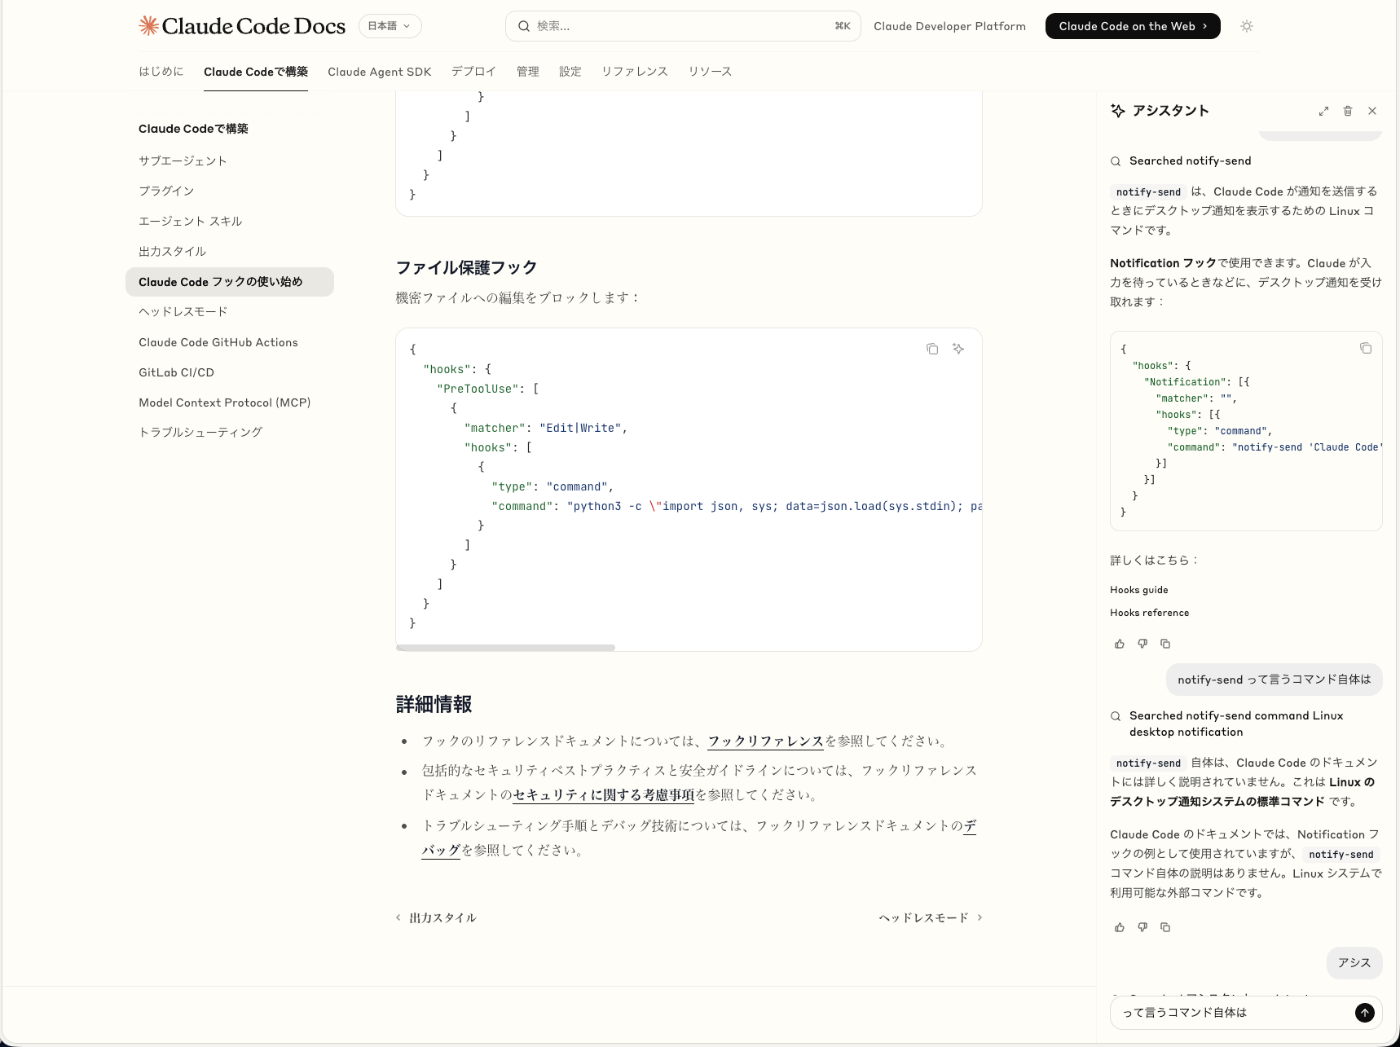1400x1047 pixels.
Task: Send the assistant message with arrow button
Action: tap(1365, 1013)
